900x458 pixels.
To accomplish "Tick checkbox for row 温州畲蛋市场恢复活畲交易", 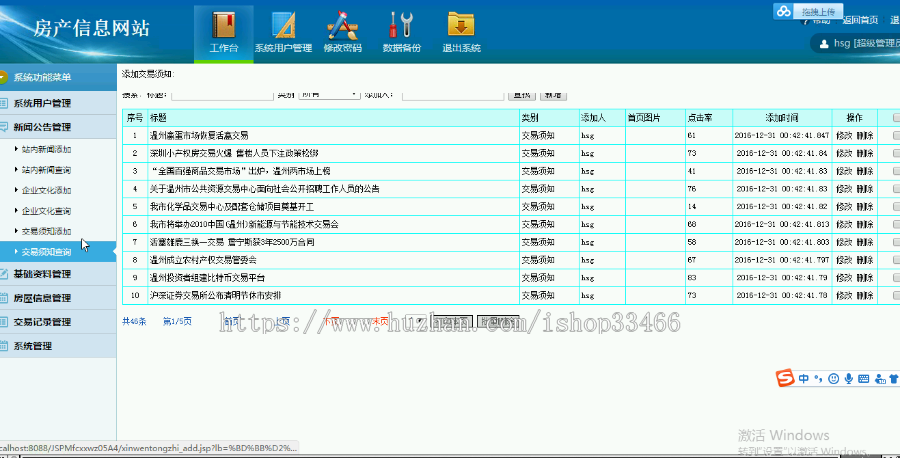I will tap(896, 135).
